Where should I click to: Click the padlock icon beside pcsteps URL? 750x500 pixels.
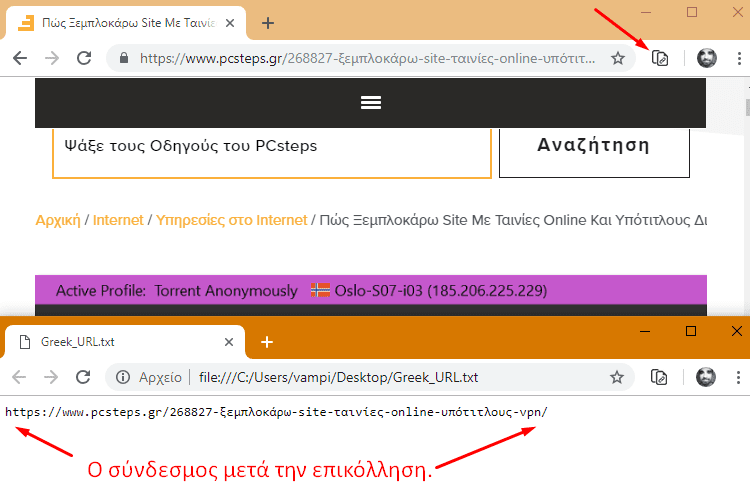(x=124, y=58)
